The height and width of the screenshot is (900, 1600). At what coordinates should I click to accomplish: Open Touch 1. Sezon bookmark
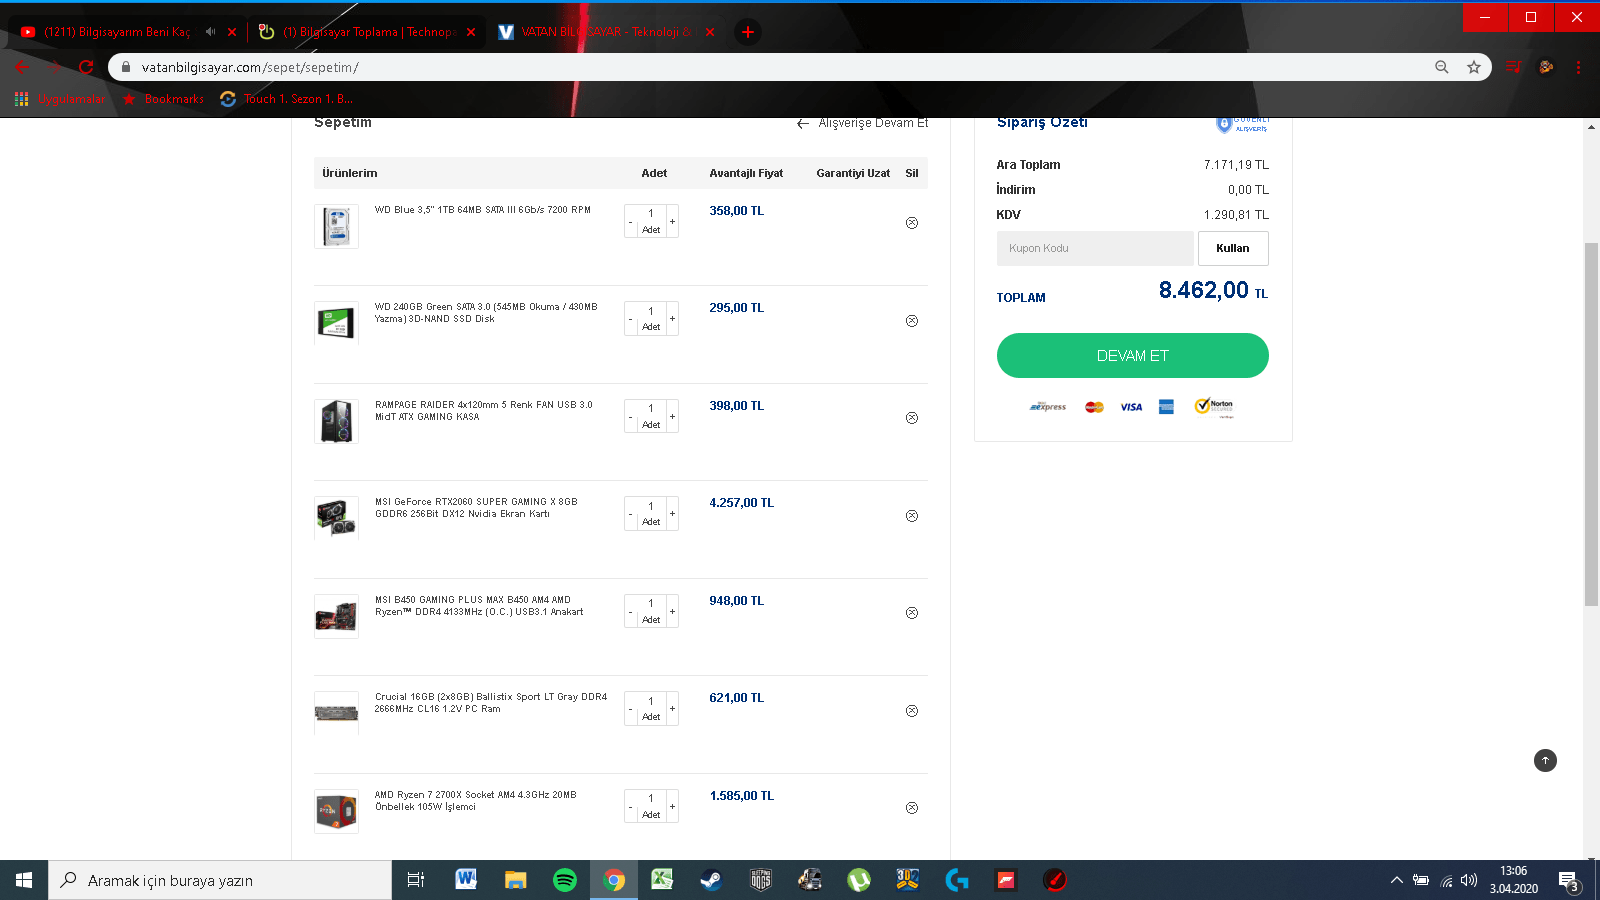tap(286, 99)
